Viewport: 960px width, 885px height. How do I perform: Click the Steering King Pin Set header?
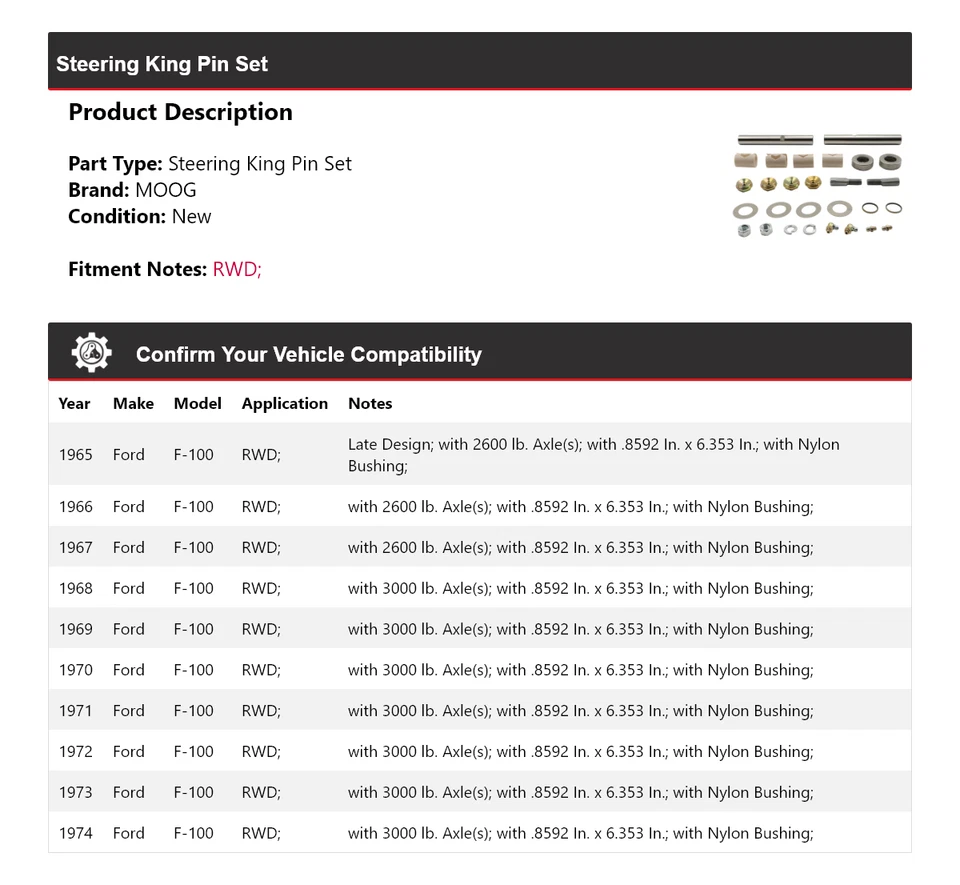162,64
